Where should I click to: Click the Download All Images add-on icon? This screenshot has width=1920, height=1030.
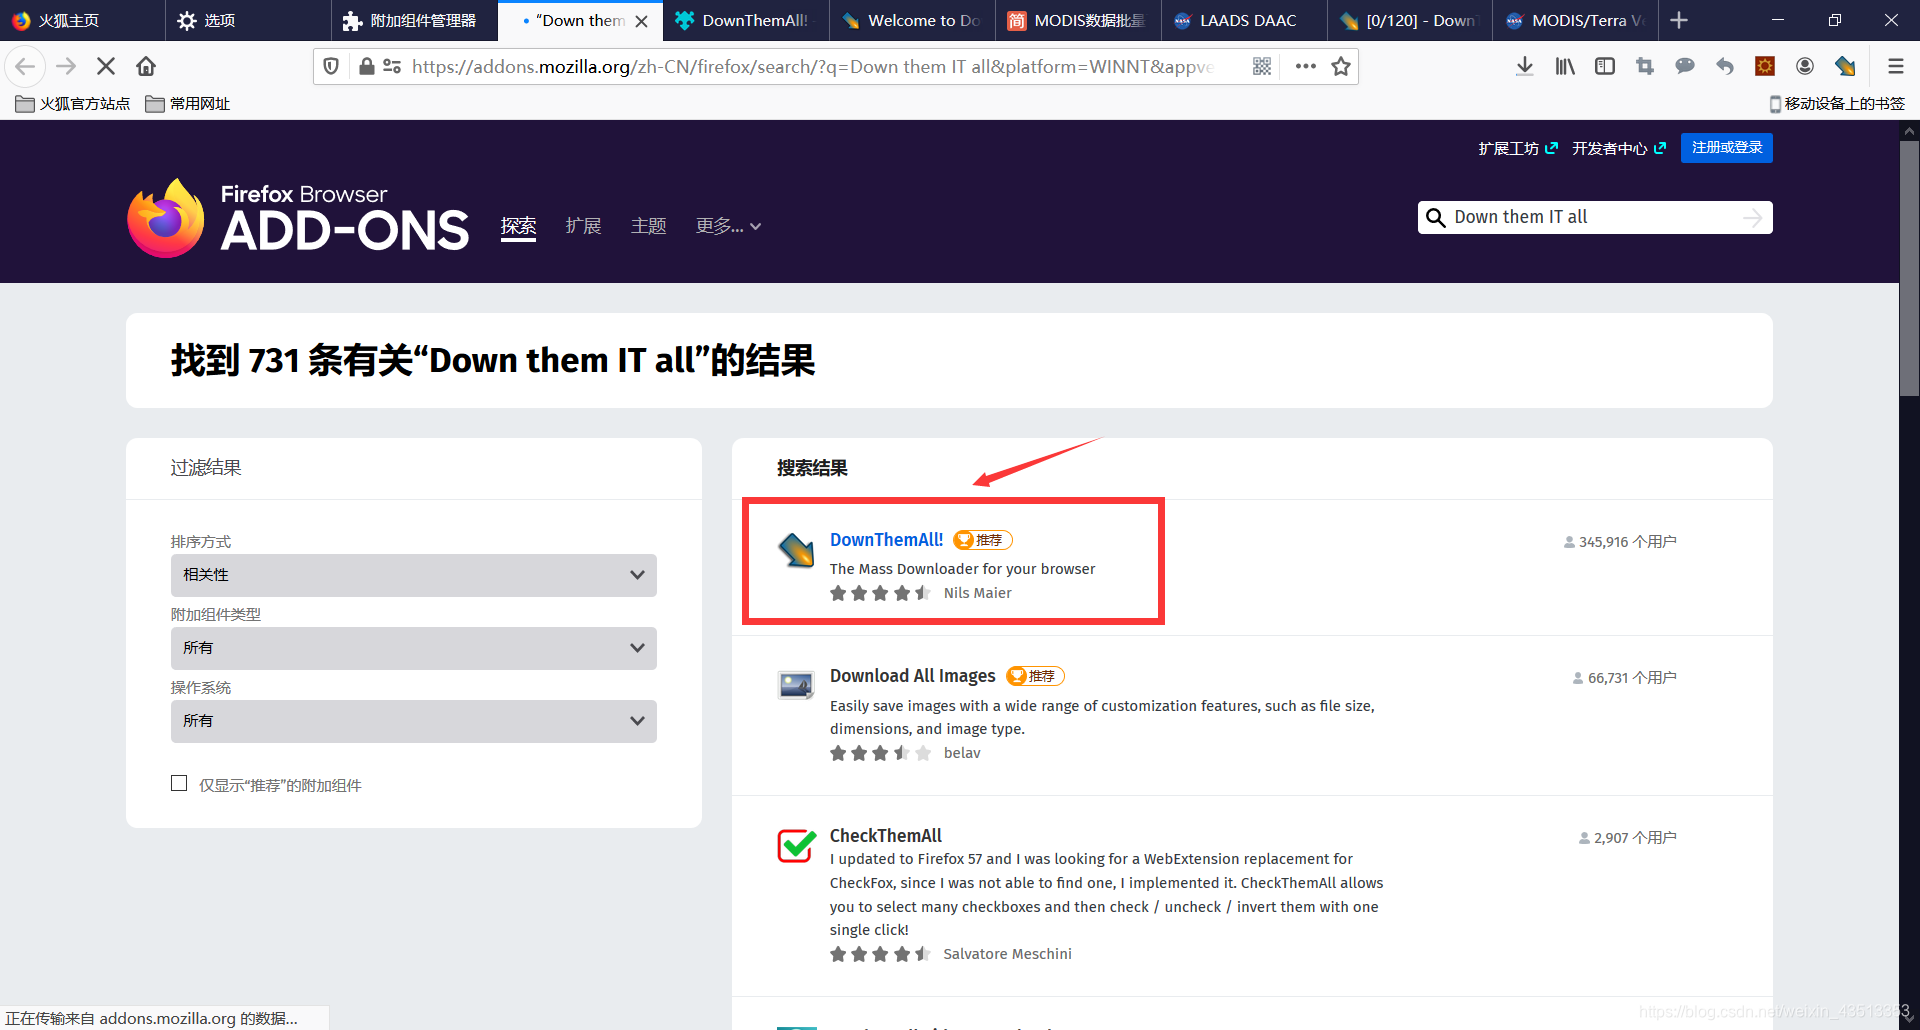(797, 685)
